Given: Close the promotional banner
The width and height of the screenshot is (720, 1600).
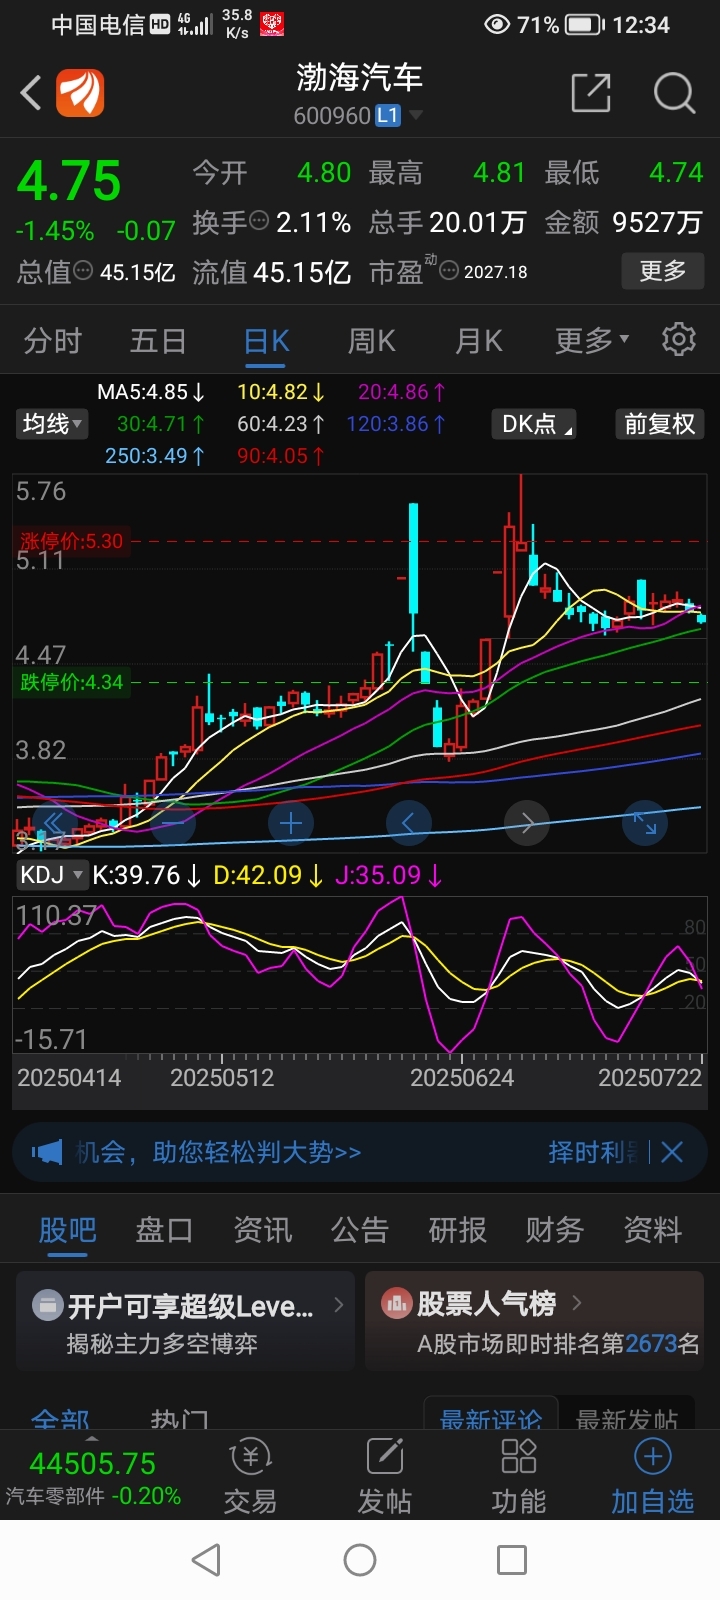Looking at the screenshot, I should pyautogui.click(x=672, y=1152).
